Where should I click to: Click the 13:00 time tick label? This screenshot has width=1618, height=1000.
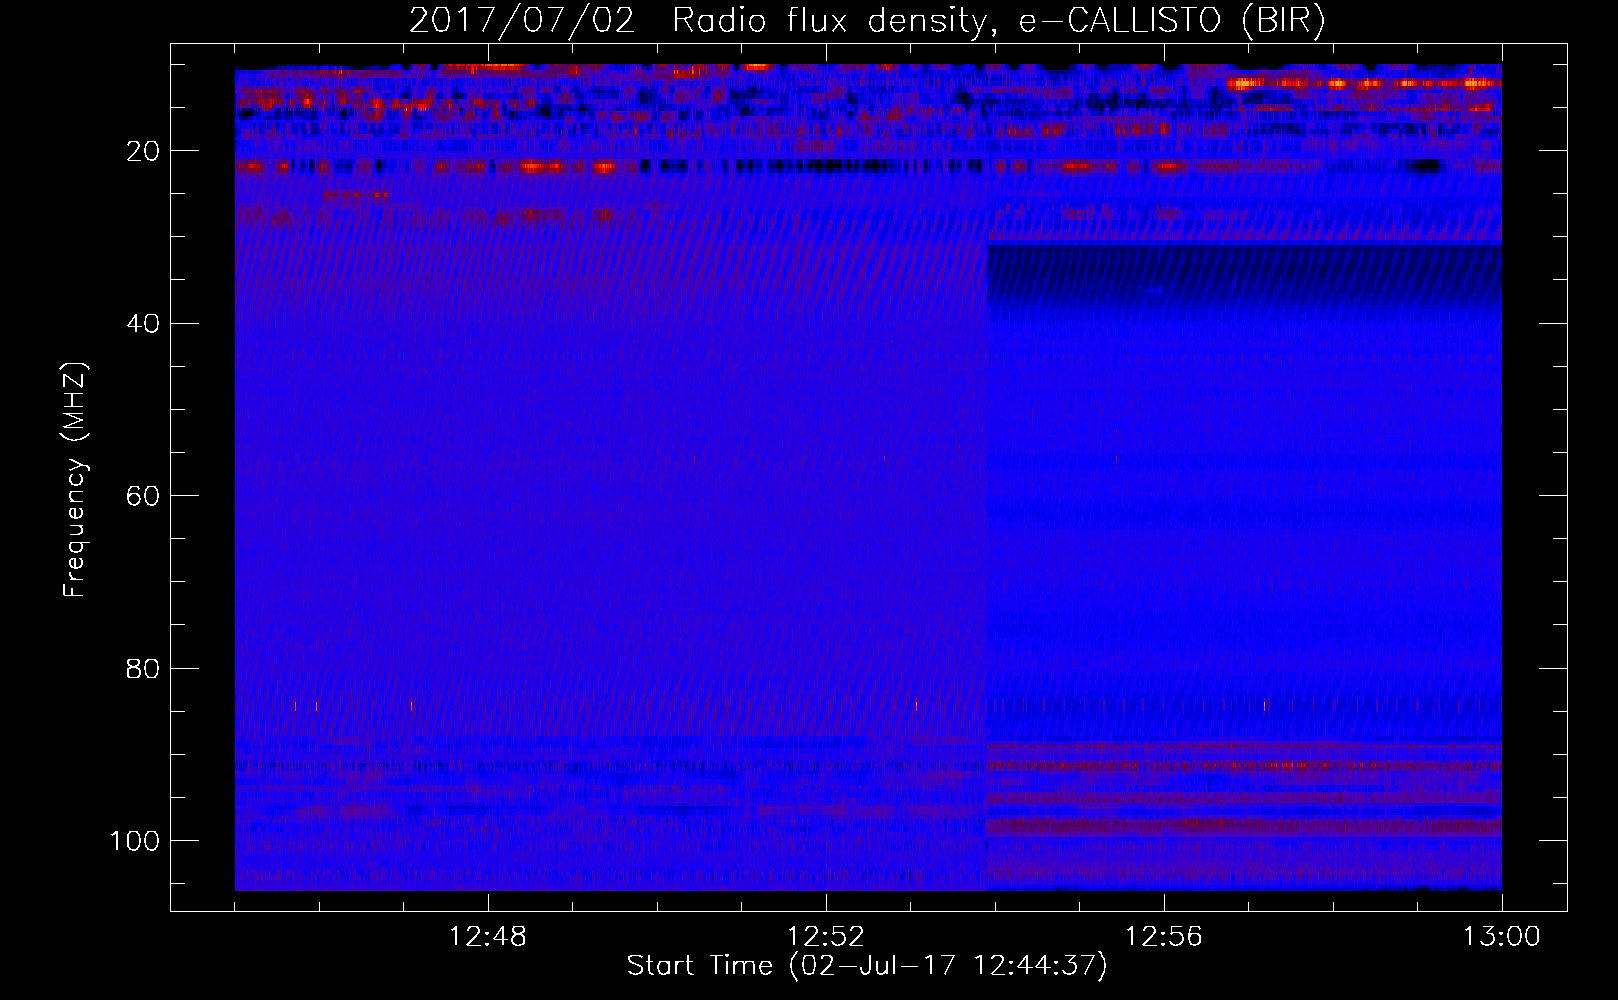(1502, 937)
